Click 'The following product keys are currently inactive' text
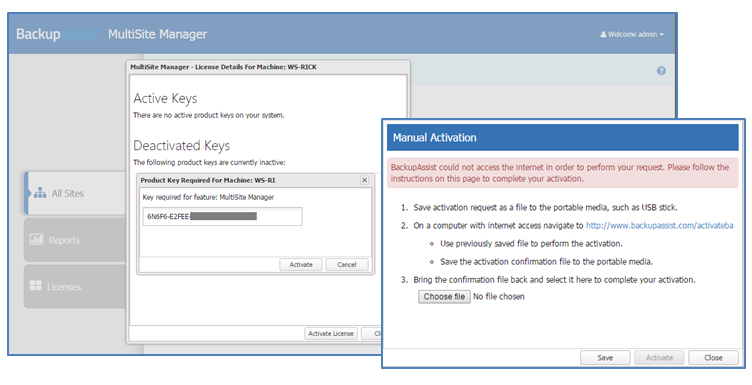This screenshot has height=385, width=752. click(x=209, y=163)
